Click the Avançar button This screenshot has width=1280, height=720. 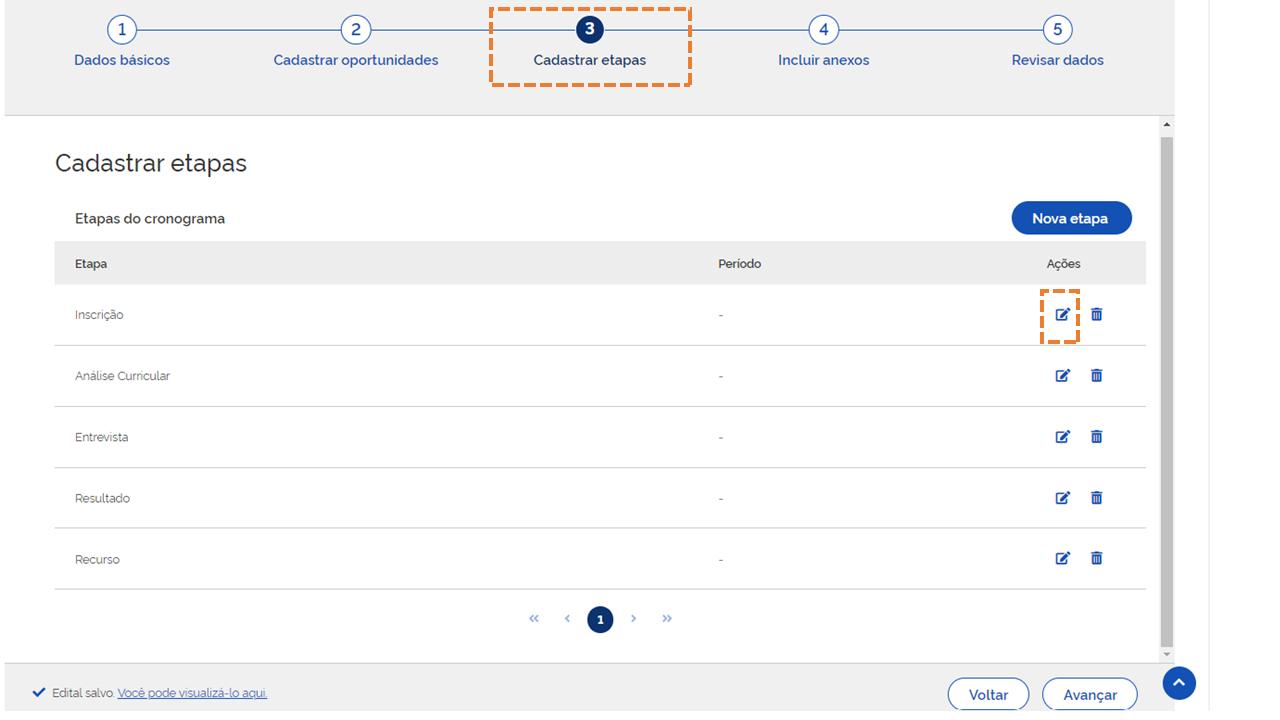coord(1089,694)
